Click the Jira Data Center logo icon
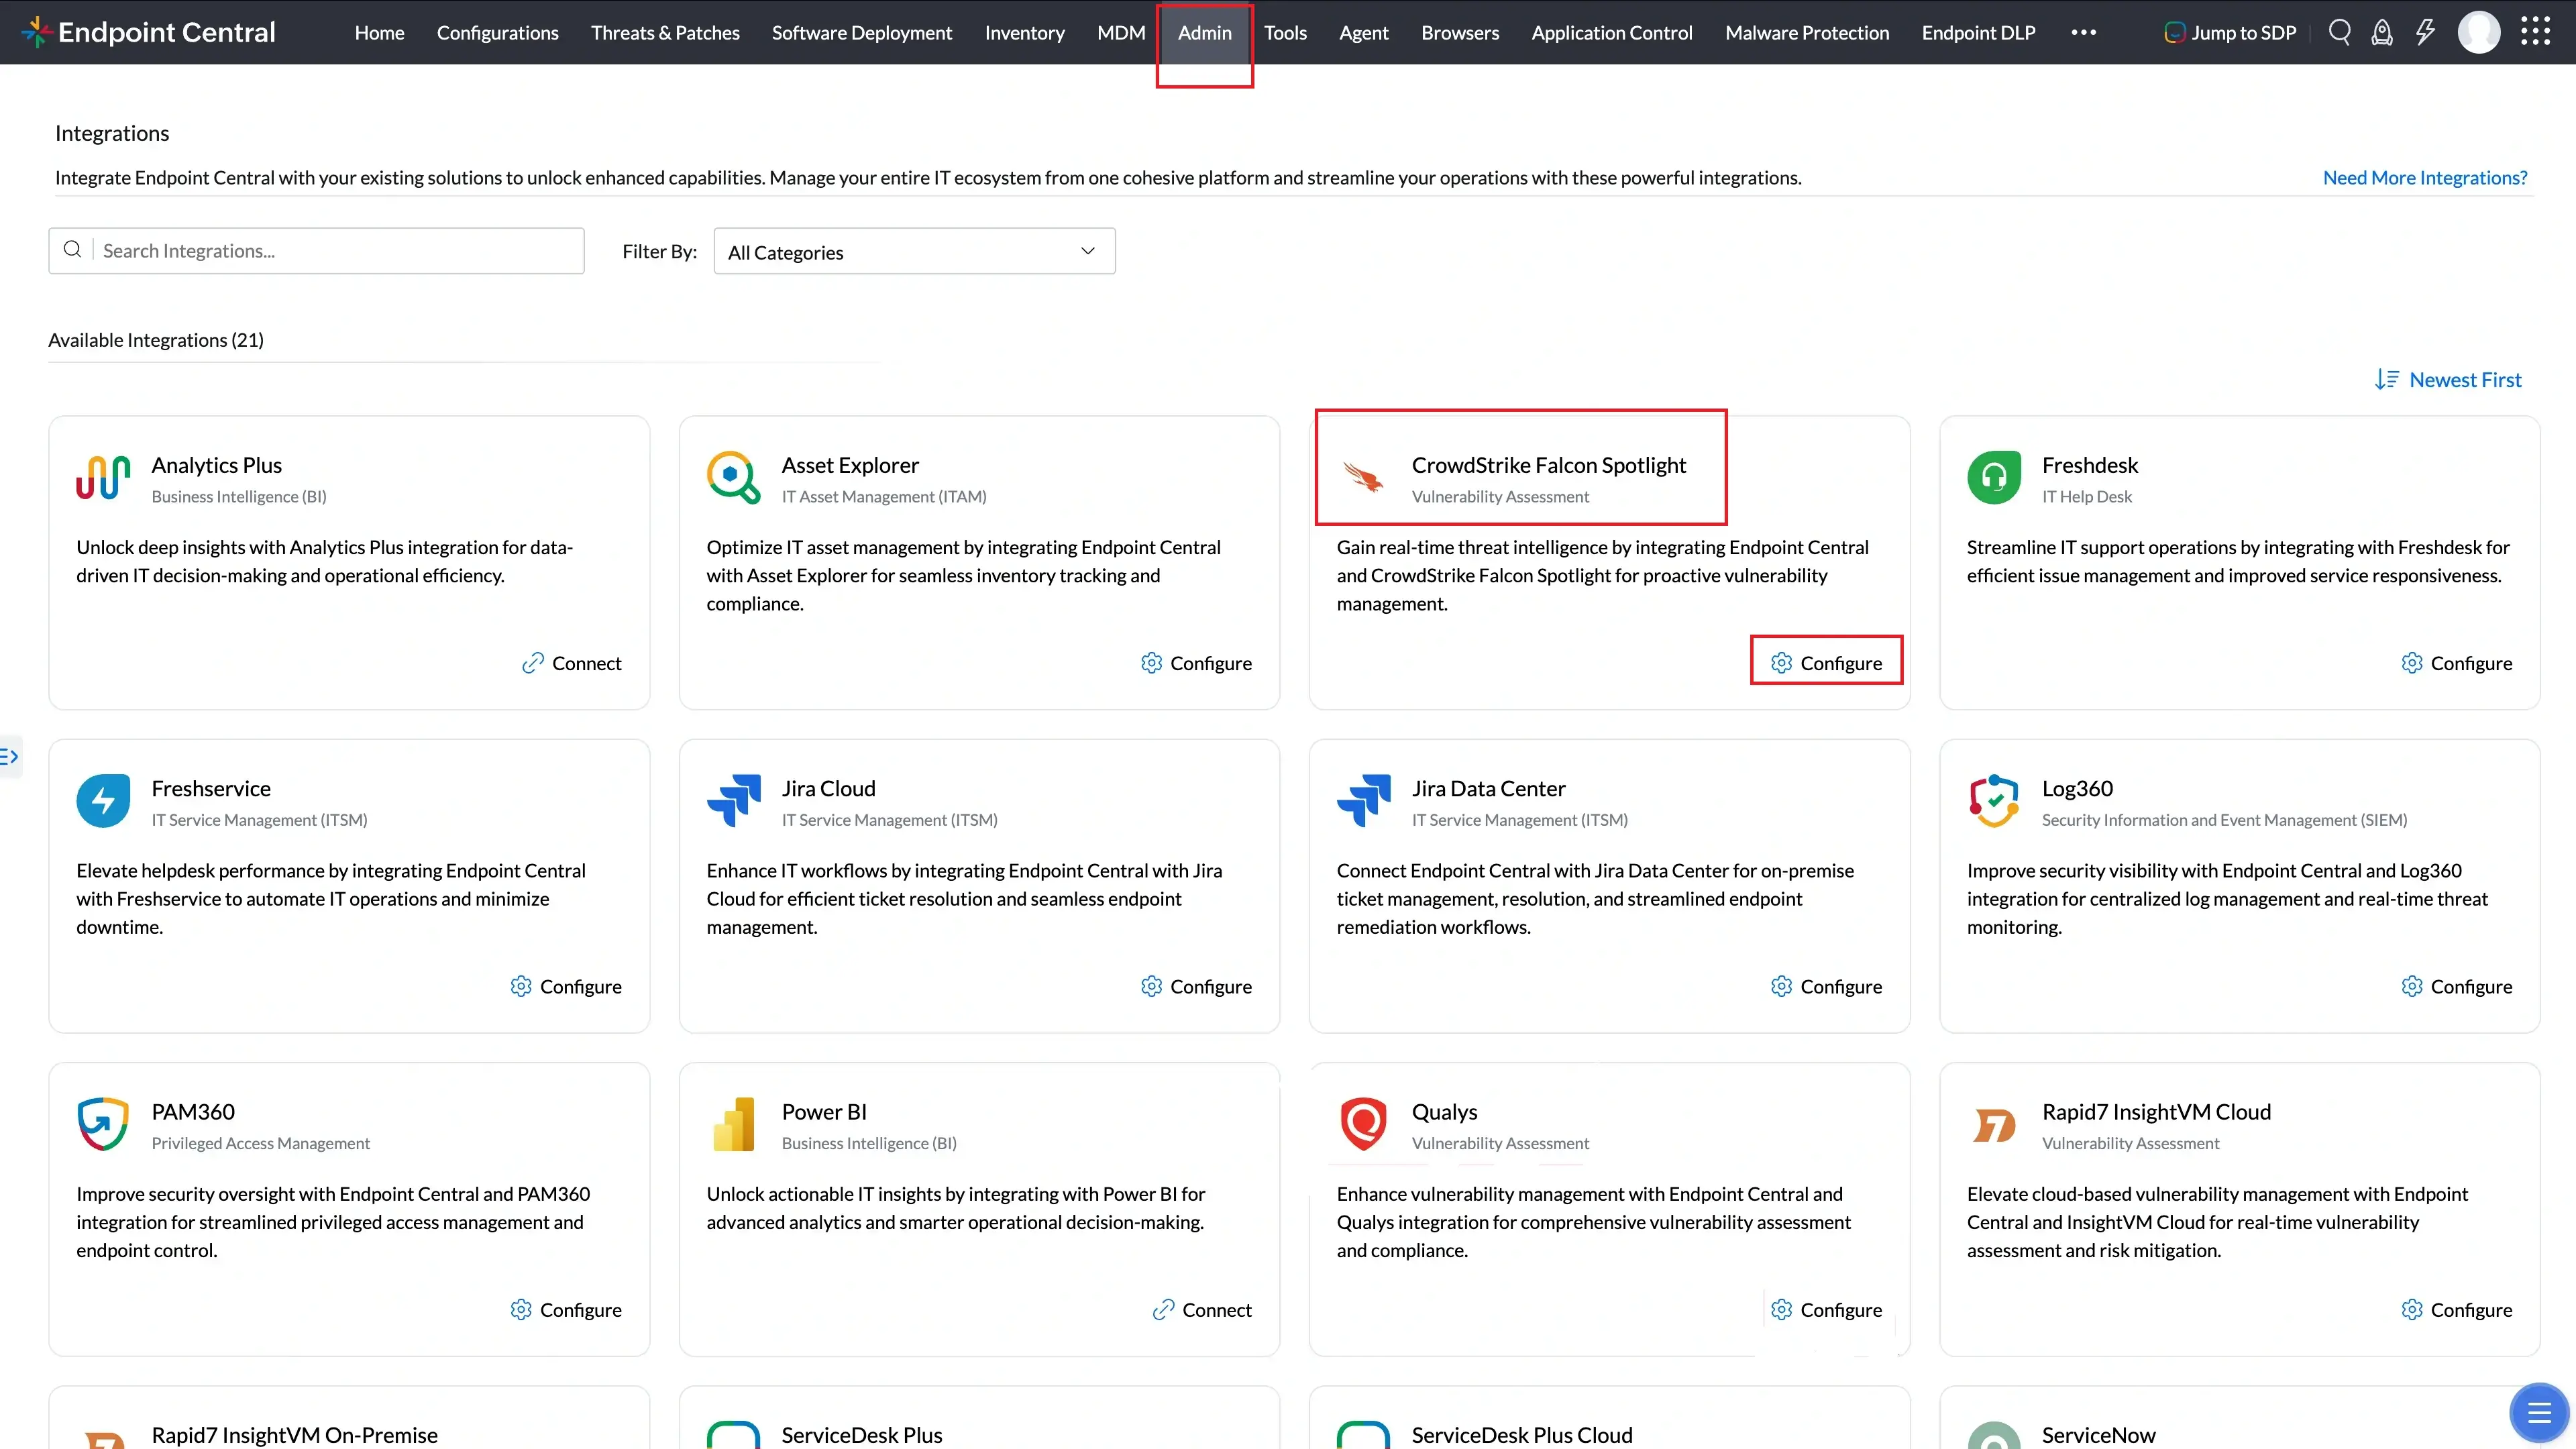This screenshot has width=2576, height=1449. tap(1363, 800)
